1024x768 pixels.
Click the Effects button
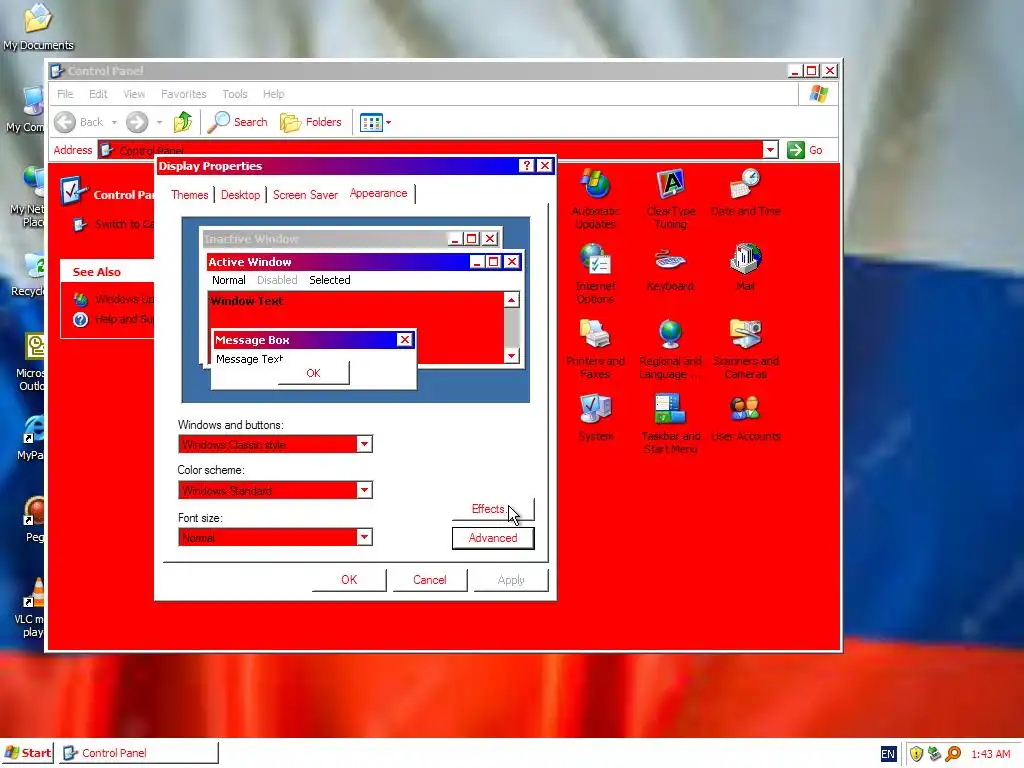click(493, 509)
